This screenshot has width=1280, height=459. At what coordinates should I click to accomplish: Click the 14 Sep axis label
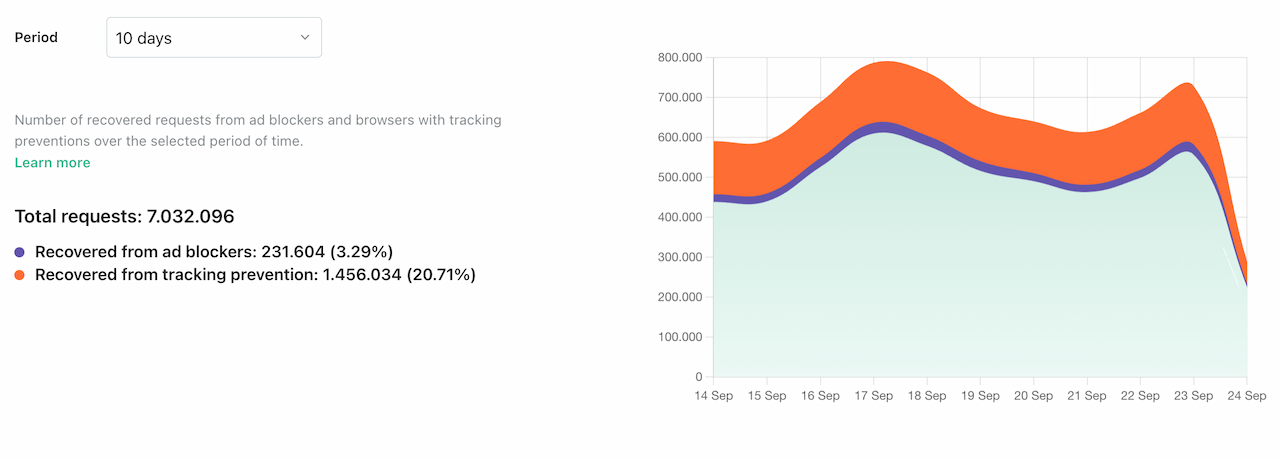[x=714, y=396]
